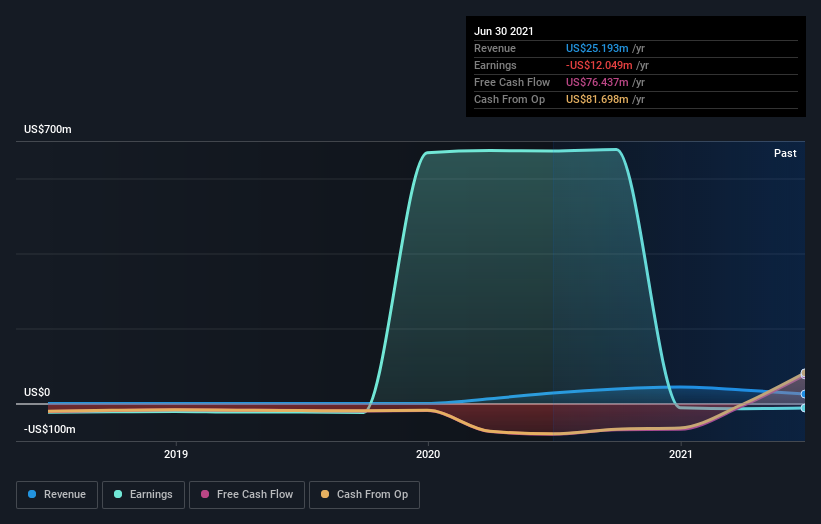Viewport: 821px width, 524px height.
Task: Toggle the Revenue legend button
Action: tap(57, 495)
